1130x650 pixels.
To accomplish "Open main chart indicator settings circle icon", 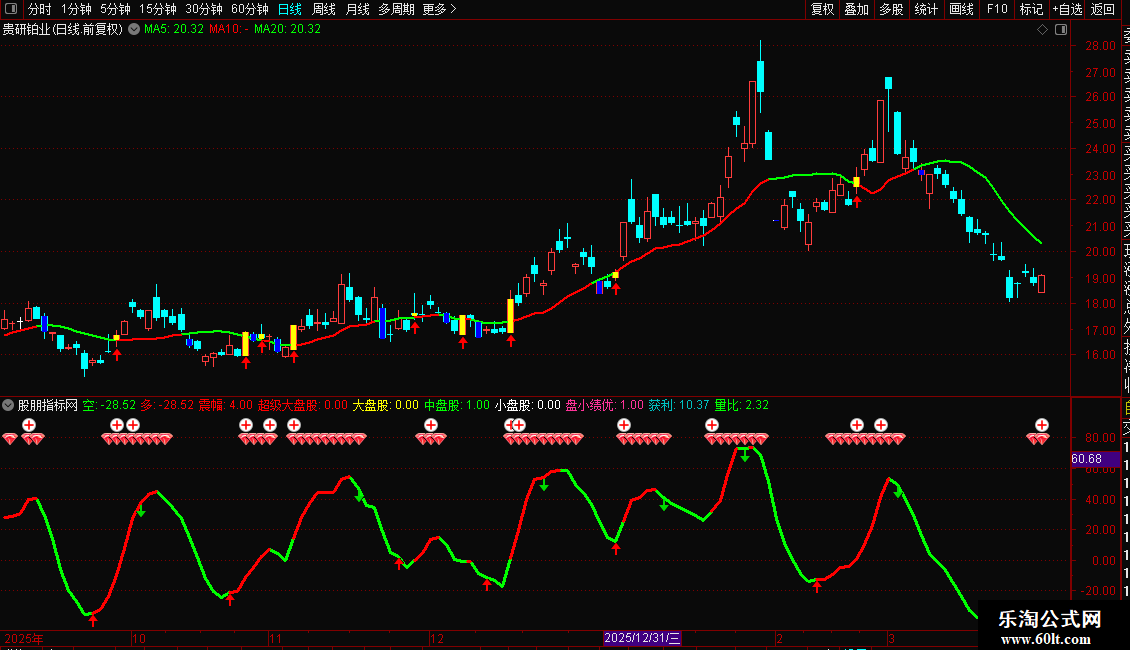I will tap(134, 29).
